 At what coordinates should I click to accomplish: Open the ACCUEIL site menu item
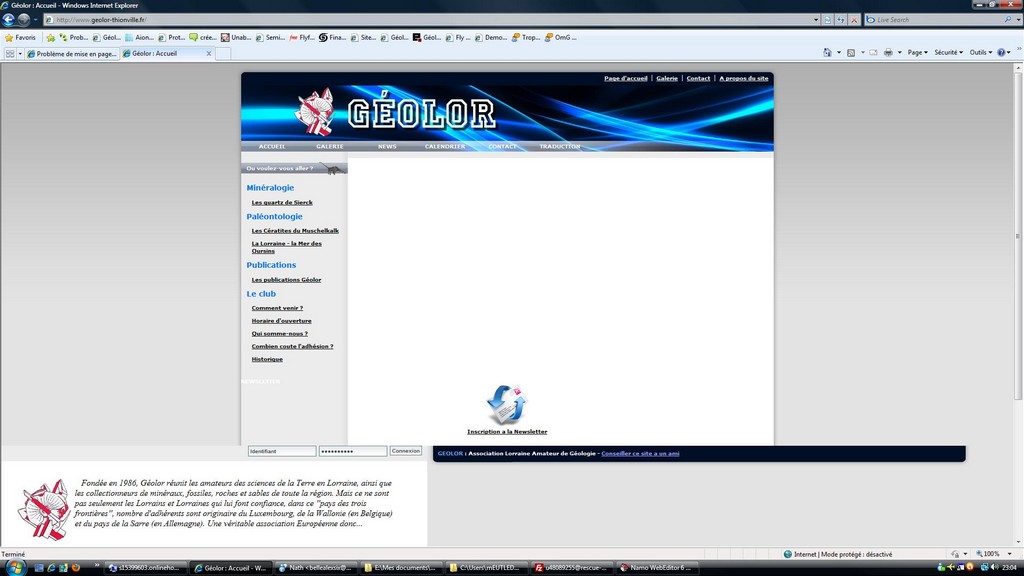point(272,146)
